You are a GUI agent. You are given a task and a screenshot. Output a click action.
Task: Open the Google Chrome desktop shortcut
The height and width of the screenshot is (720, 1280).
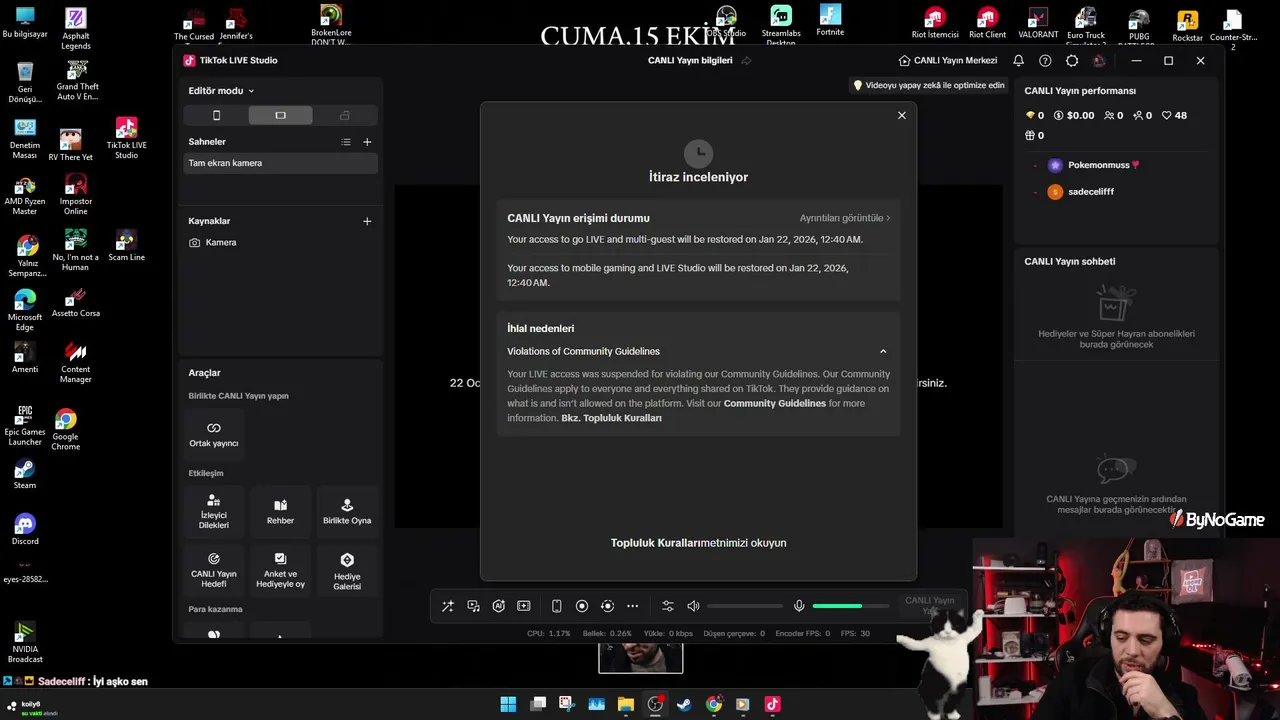point(65,430)
